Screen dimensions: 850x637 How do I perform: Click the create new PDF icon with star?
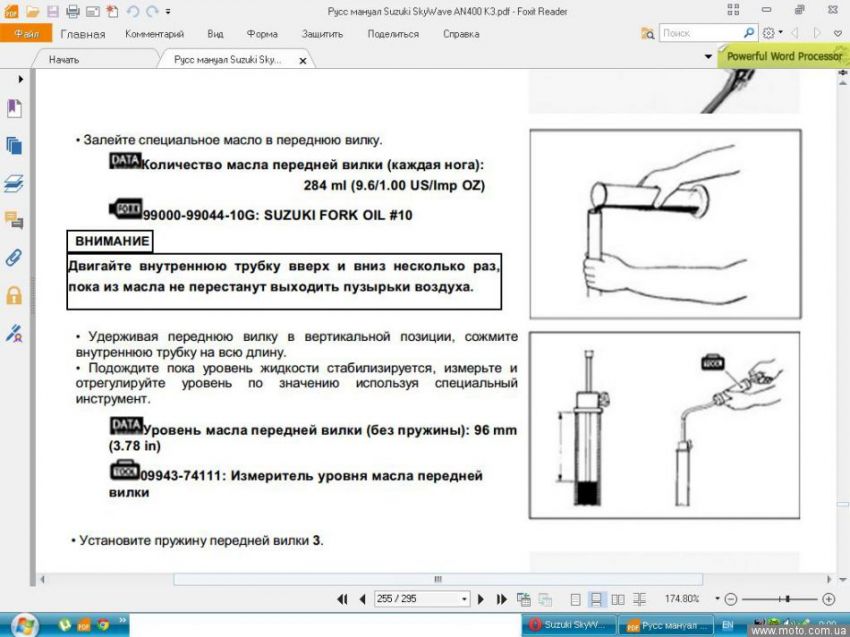click(112, 11)
